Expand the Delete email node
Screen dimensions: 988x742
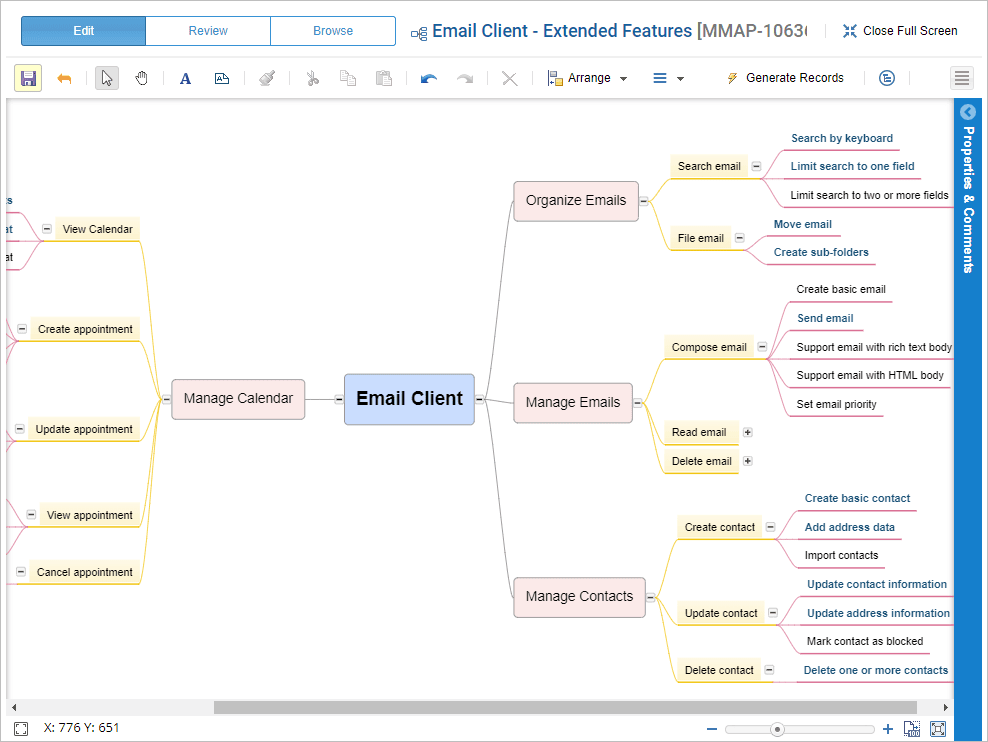coord(747,461)
